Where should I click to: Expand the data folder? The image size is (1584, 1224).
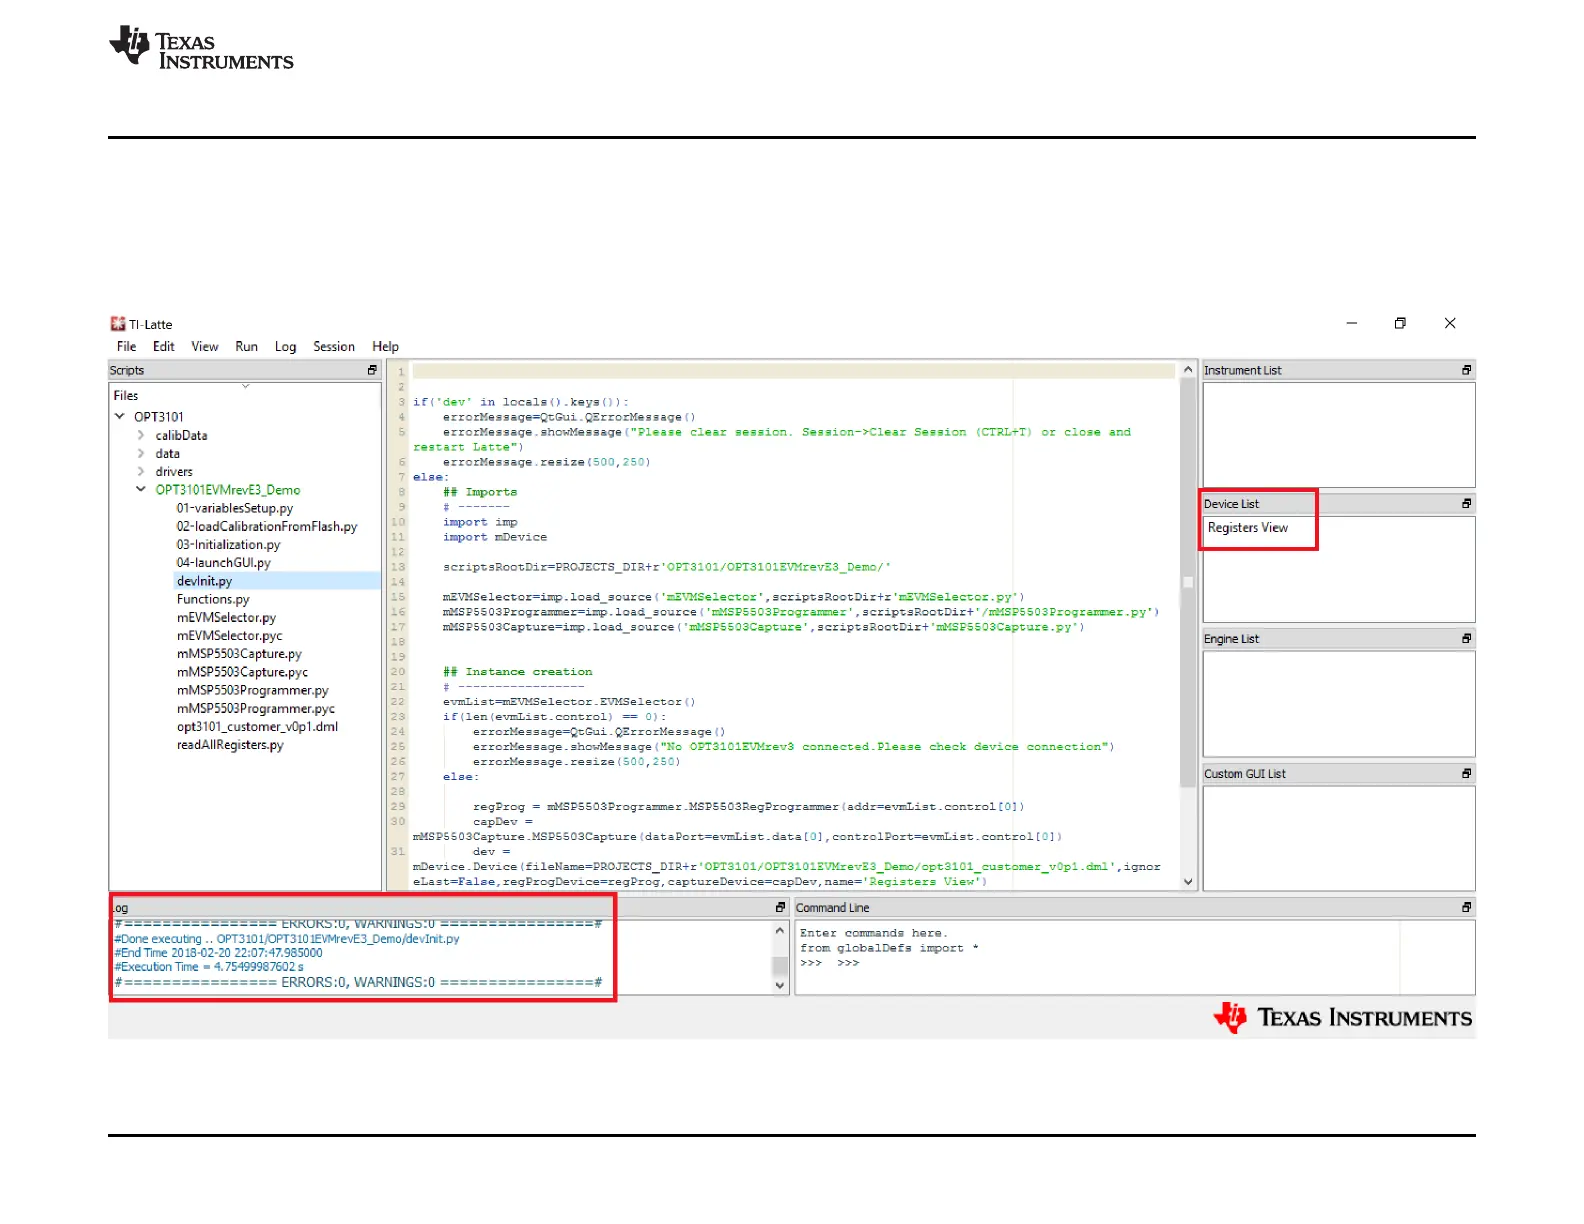pyautogui.click(x=141, y=453)
